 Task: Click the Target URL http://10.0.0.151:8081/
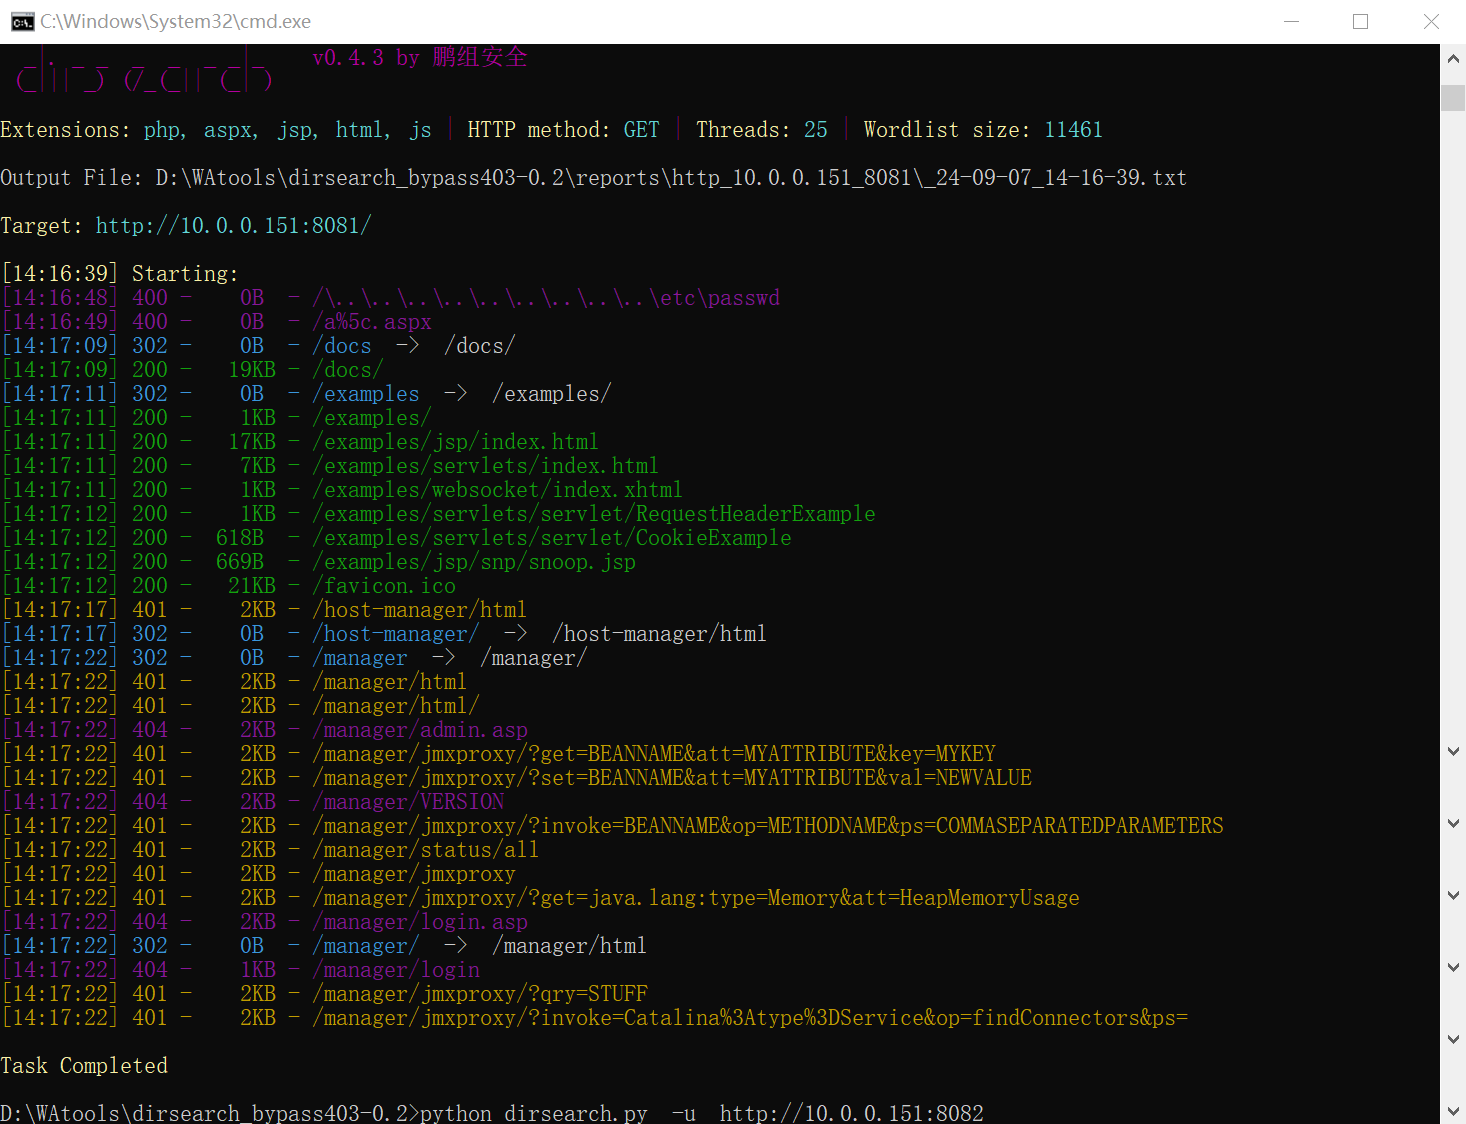[x=233, y=226]
